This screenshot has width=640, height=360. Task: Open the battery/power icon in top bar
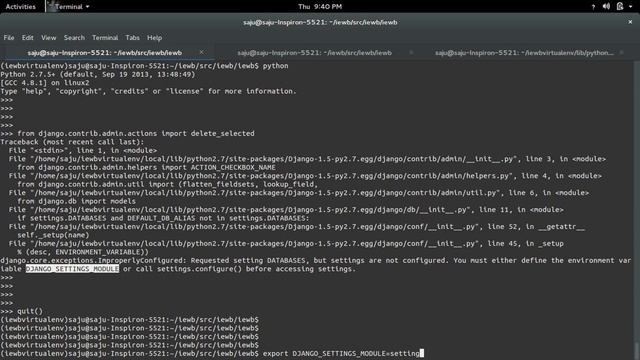point(620,6)
